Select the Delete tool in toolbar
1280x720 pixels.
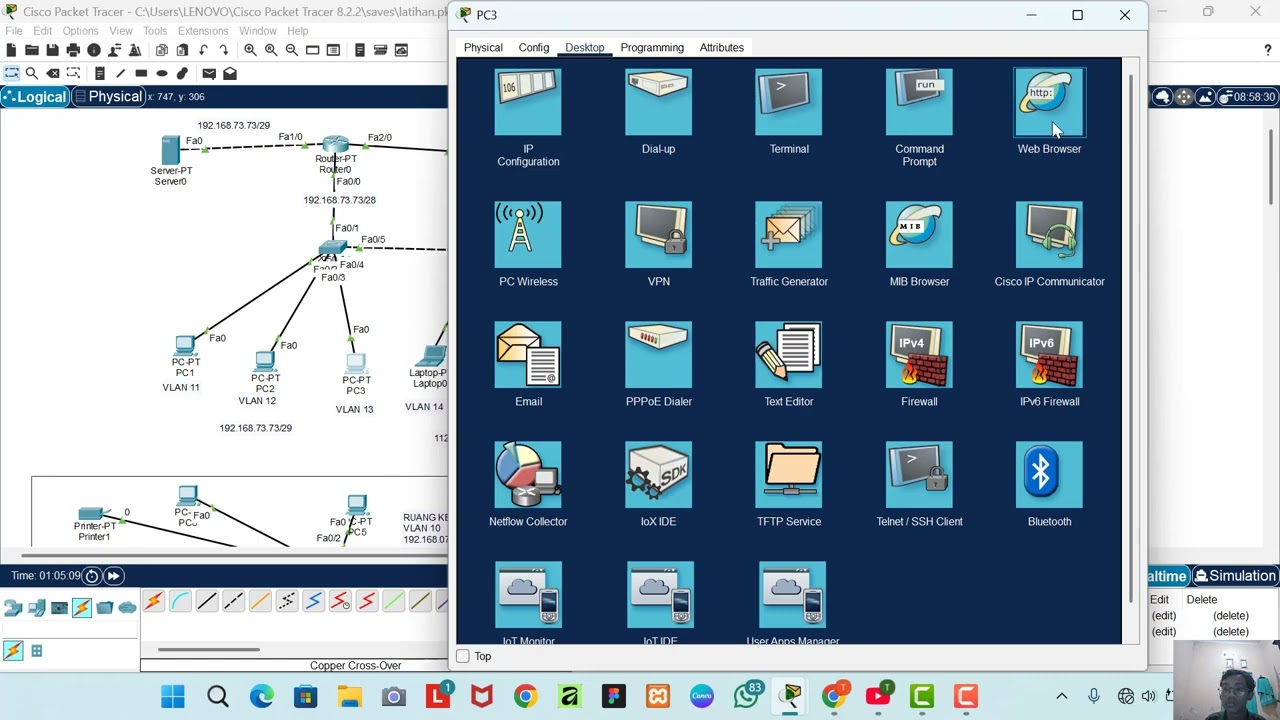(54, 73)
